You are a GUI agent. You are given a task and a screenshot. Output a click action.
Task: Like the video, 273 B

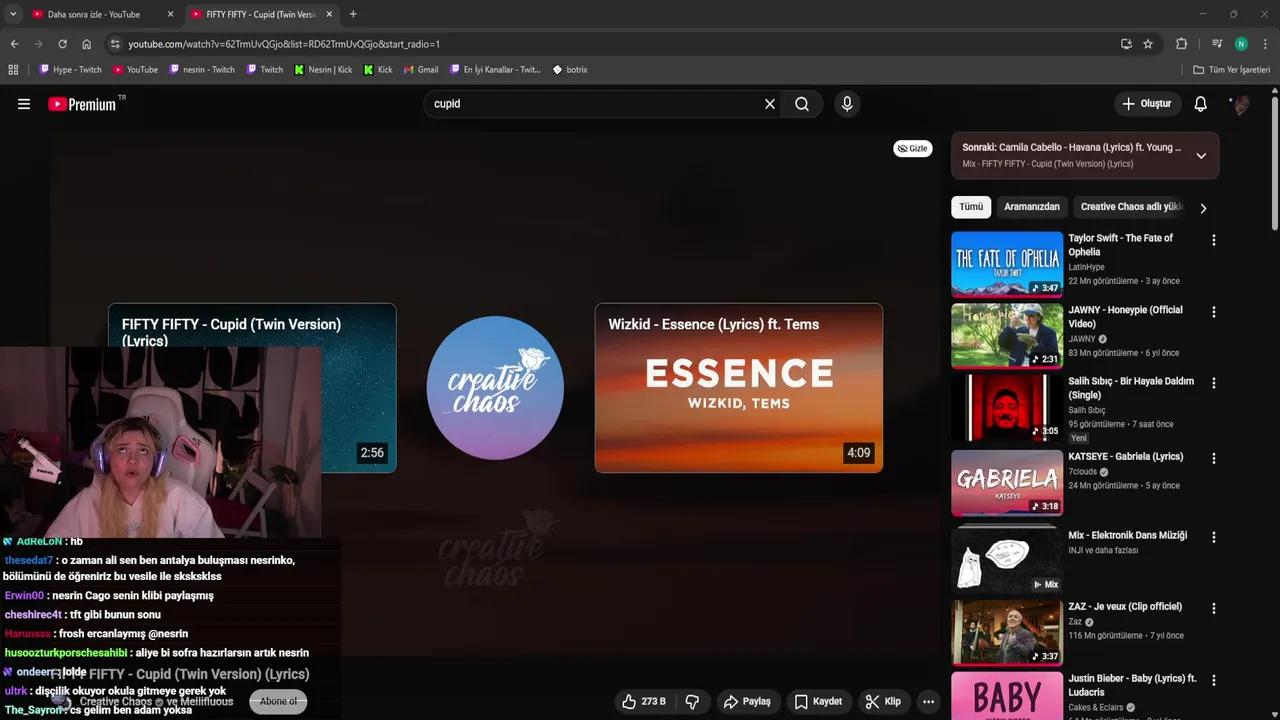coord(643,702)
